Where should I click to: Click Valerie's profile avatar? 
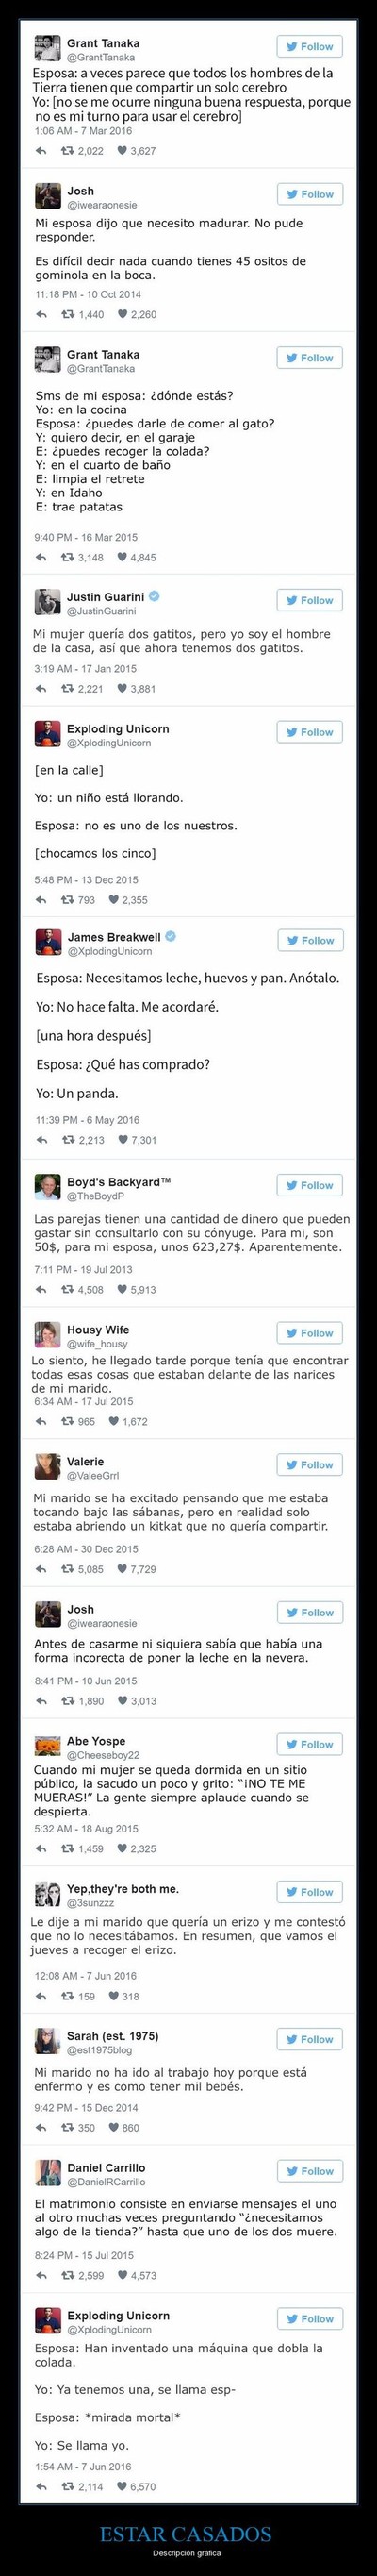48,1466
